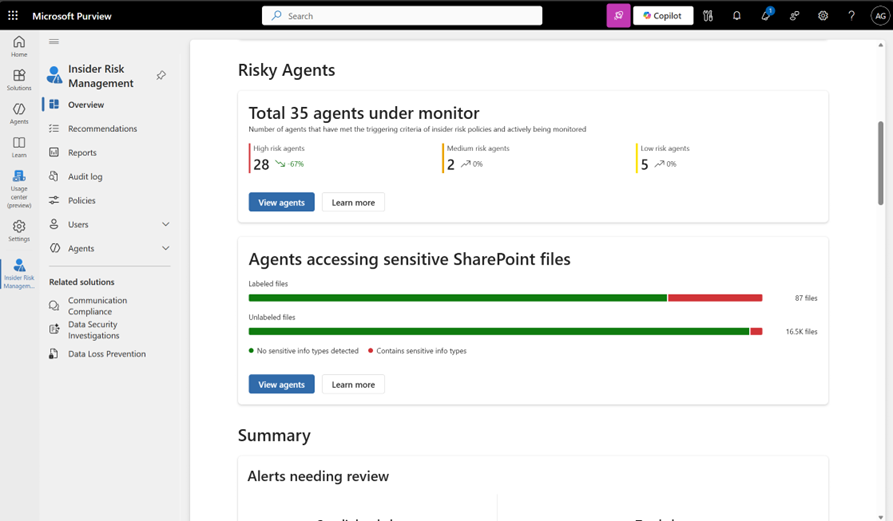
Task: Click 'Contains sensitive info types' legend
Action: (x=417, y=351)
